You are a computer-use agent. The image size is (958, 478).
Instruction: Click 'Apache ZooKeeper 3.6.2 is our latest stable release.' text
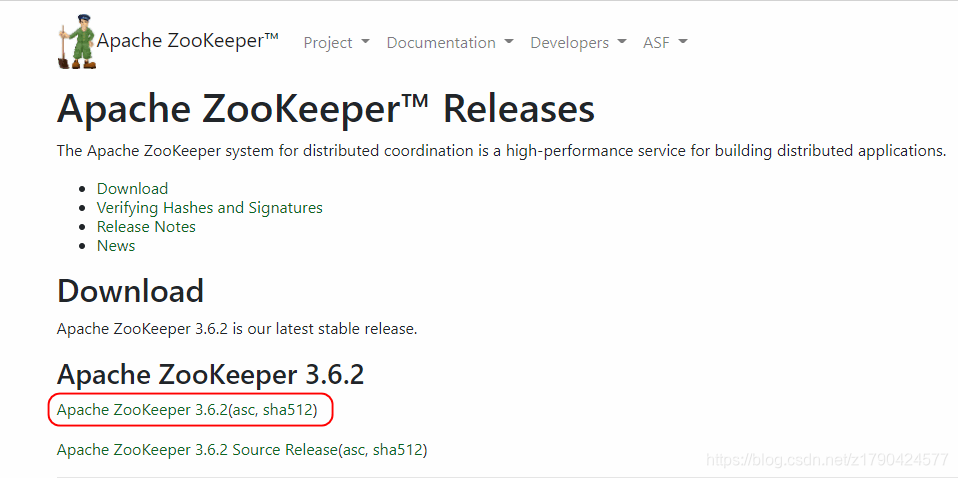coord(237,329)
